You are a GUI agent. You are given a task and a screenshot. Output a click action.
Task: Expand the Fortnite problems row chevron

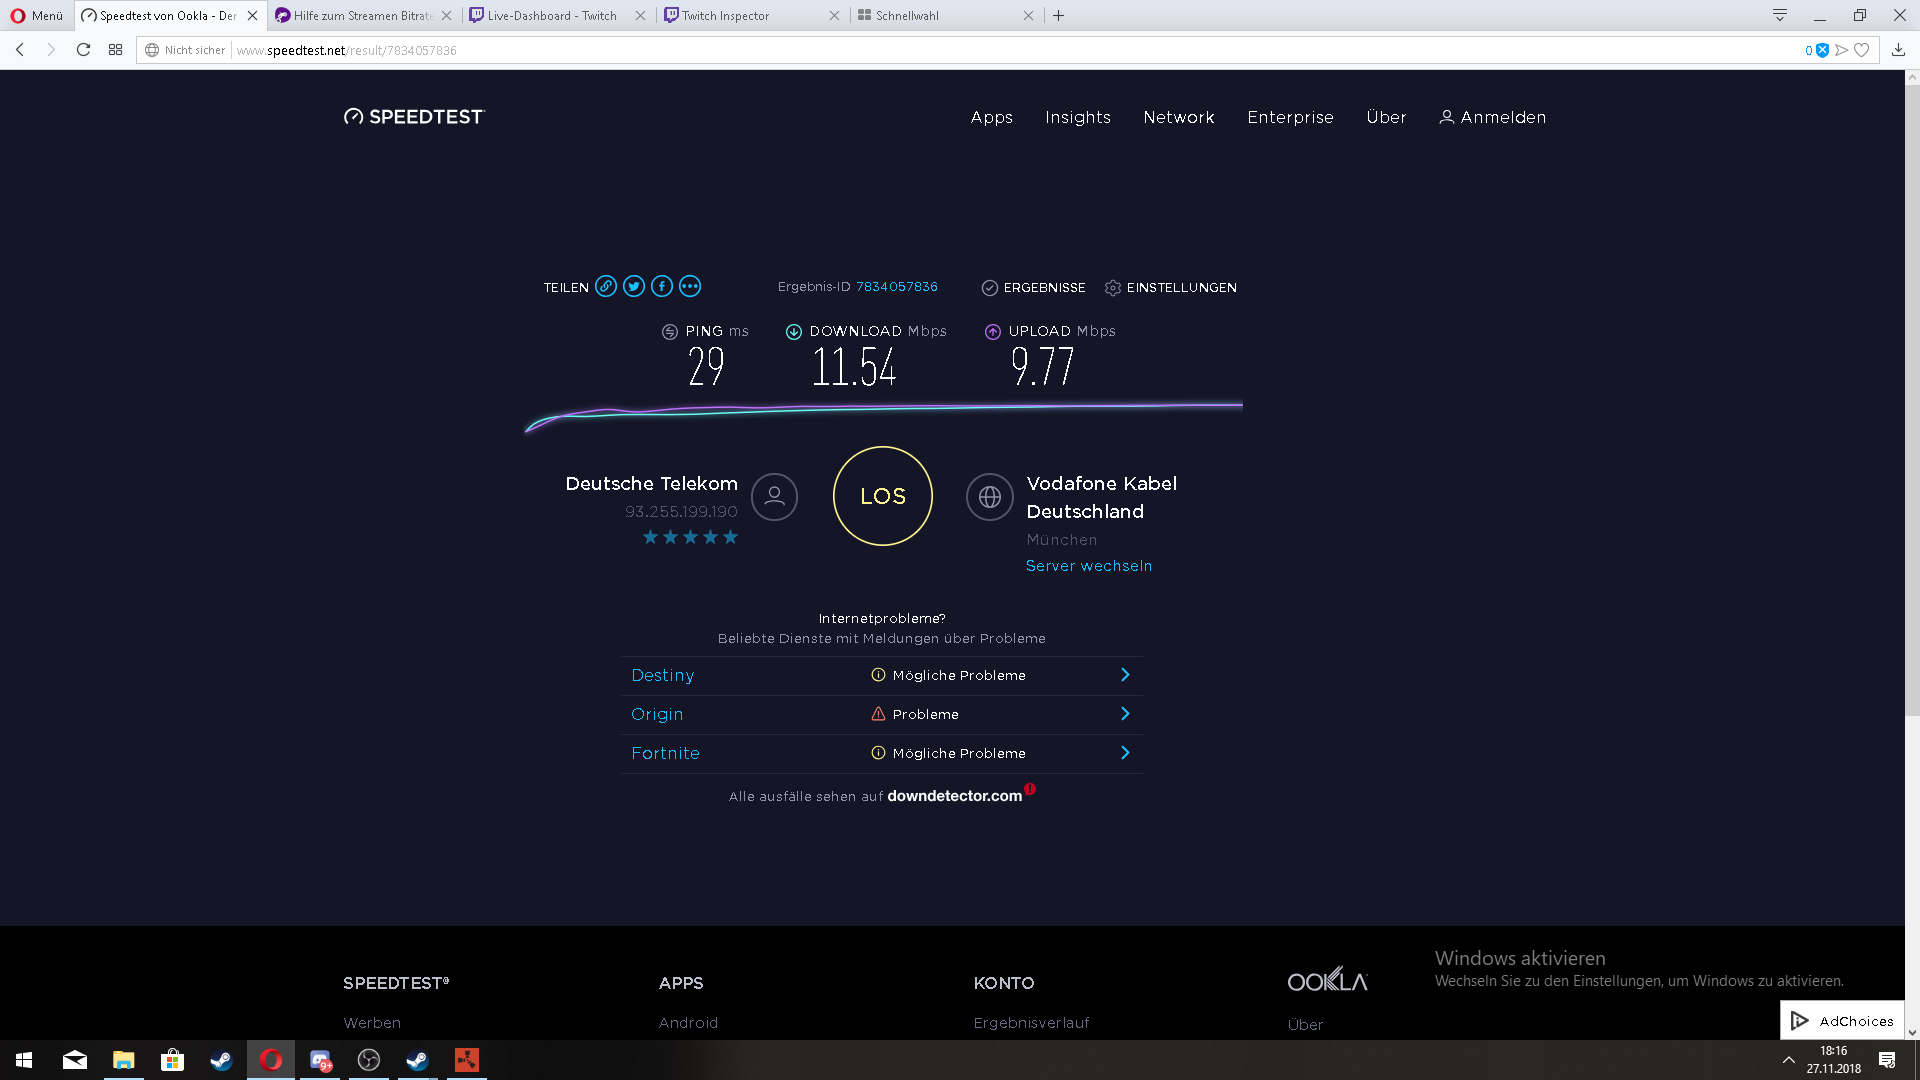point(1125,753)
